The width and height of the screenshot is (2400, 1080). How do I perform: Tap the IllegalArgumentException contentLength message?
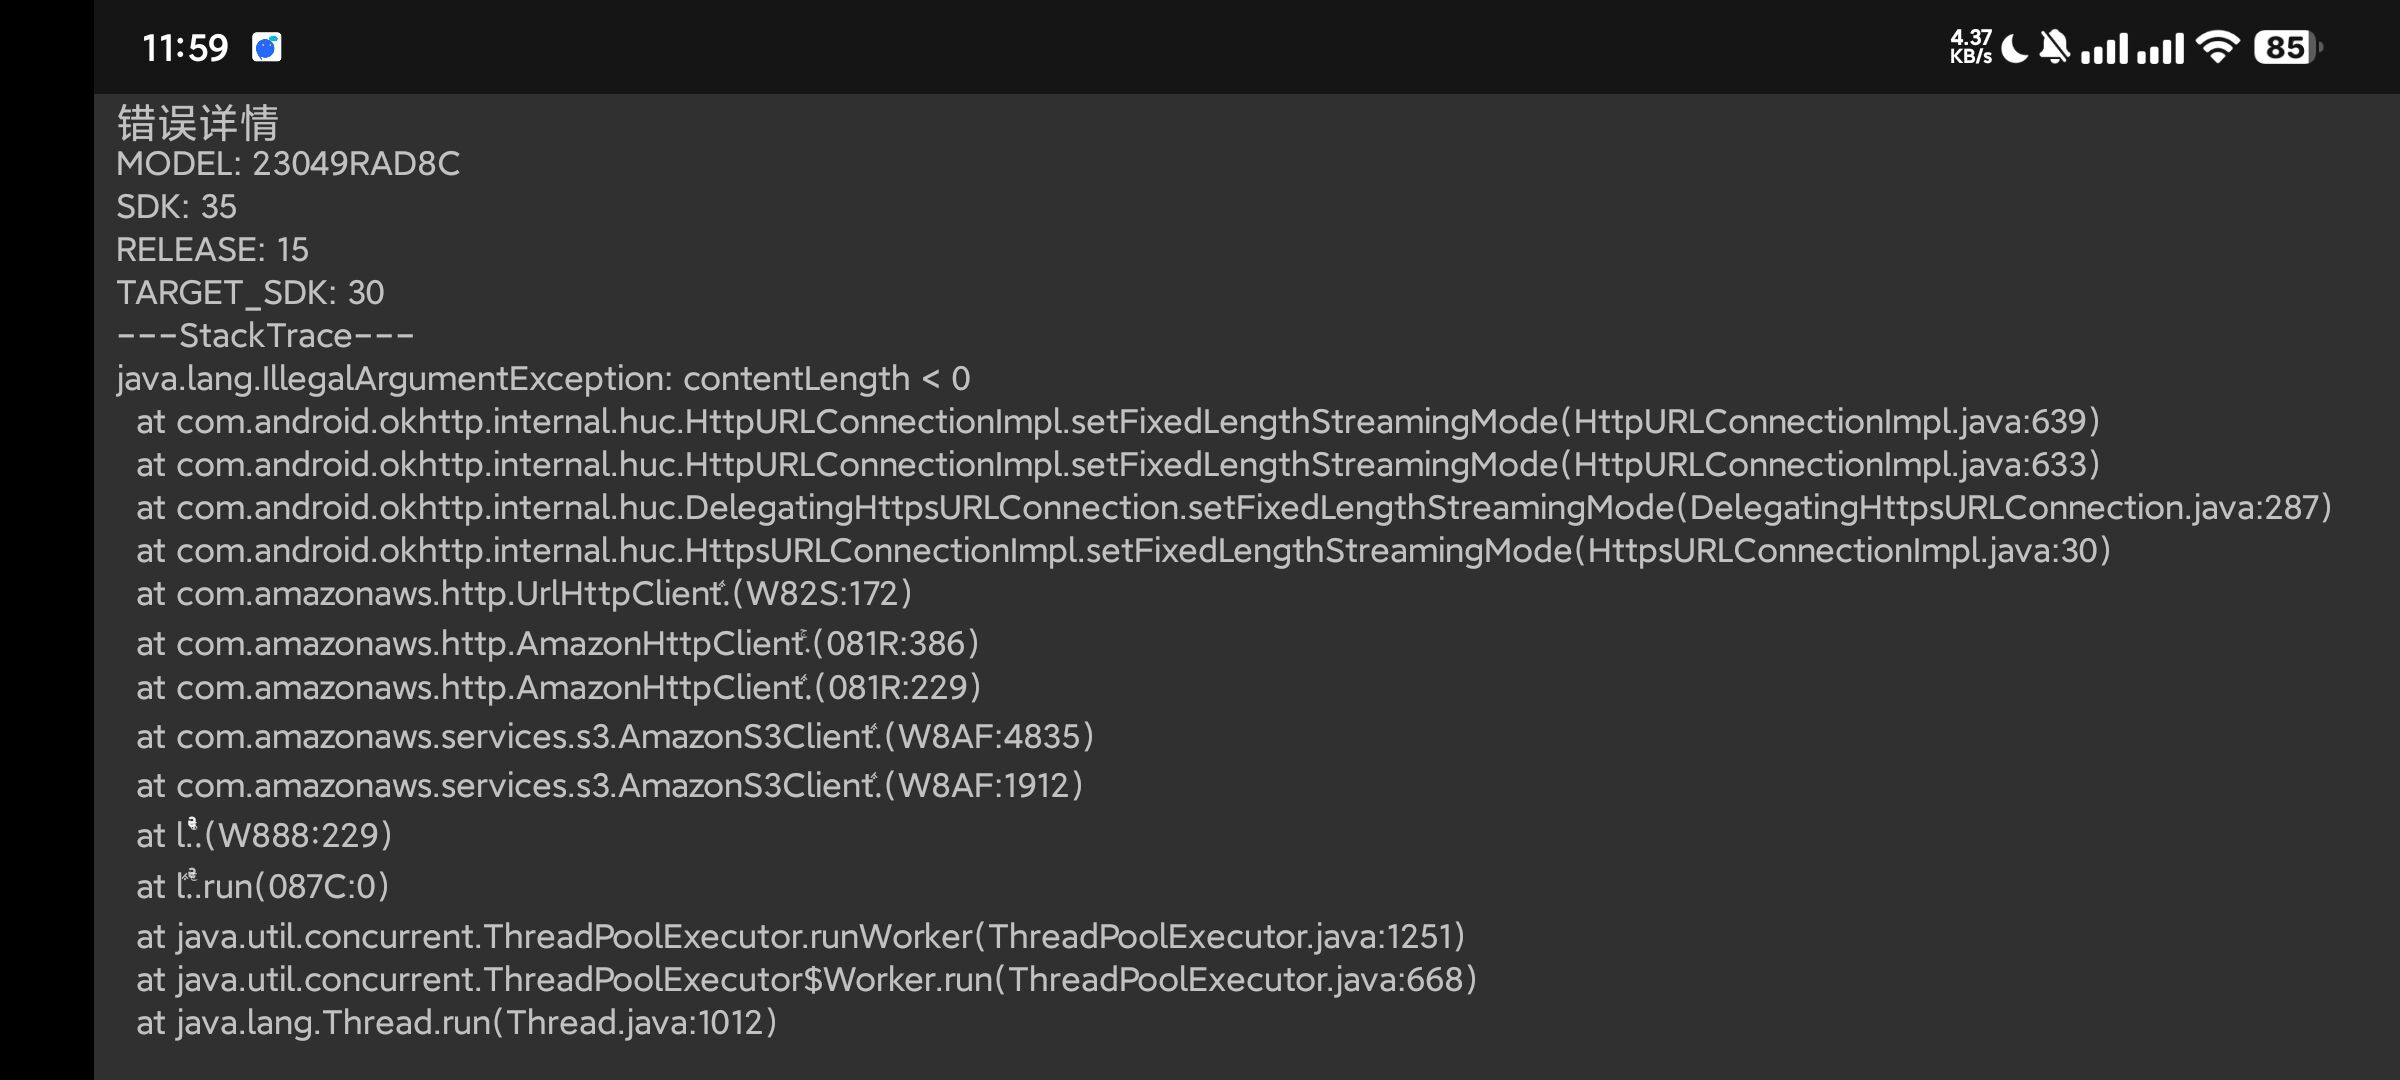pos(543,379)
